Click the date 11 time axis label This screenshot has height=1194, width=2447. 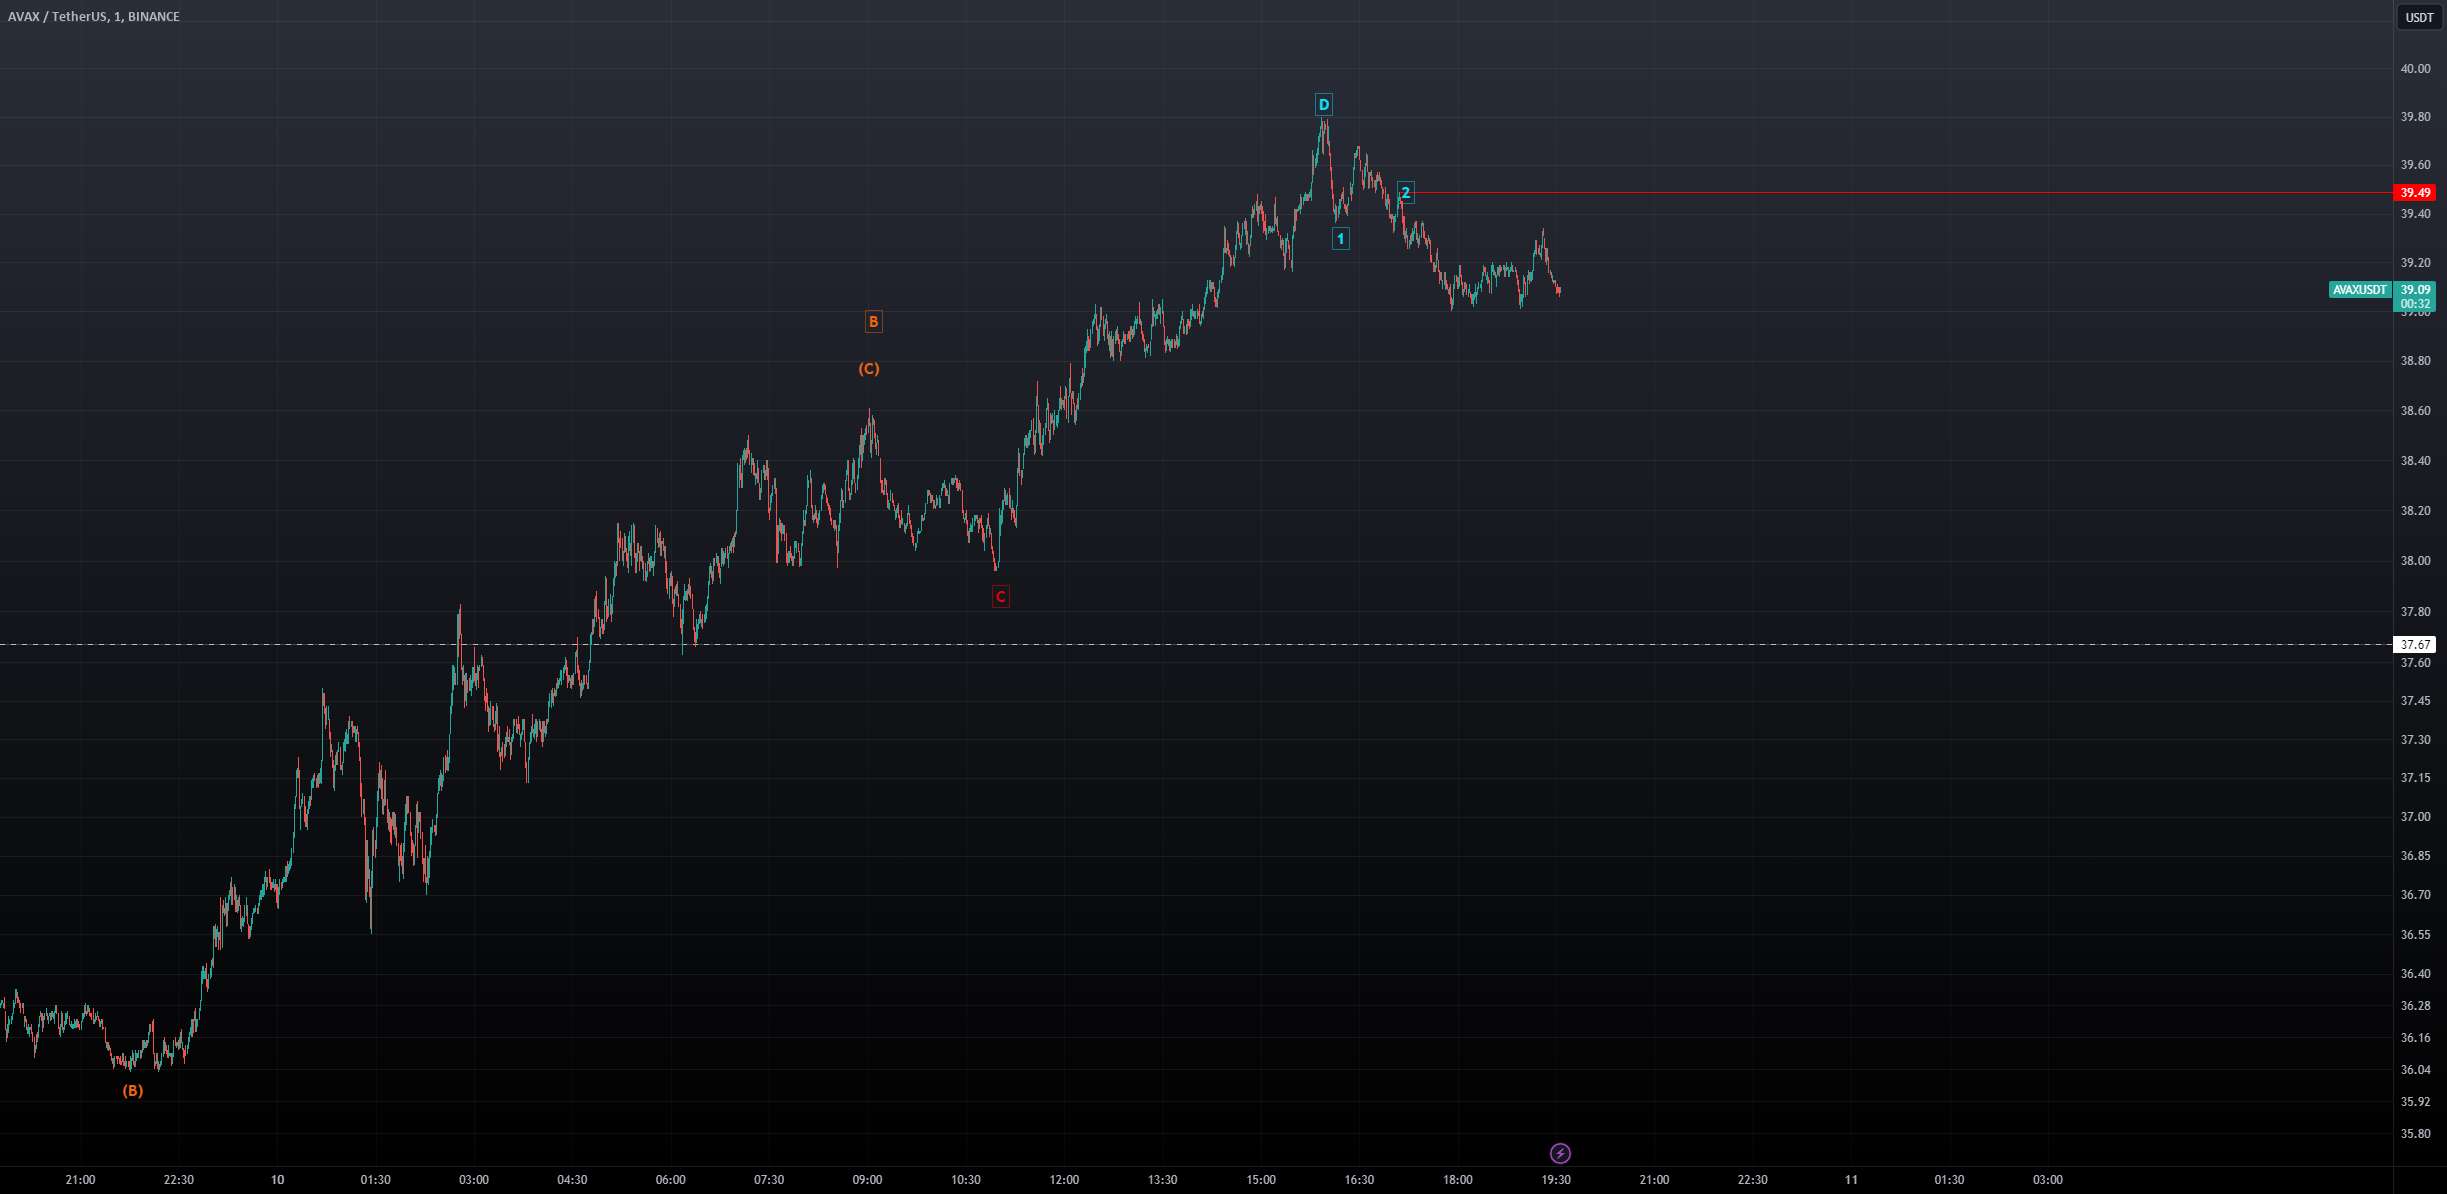1851,1180
